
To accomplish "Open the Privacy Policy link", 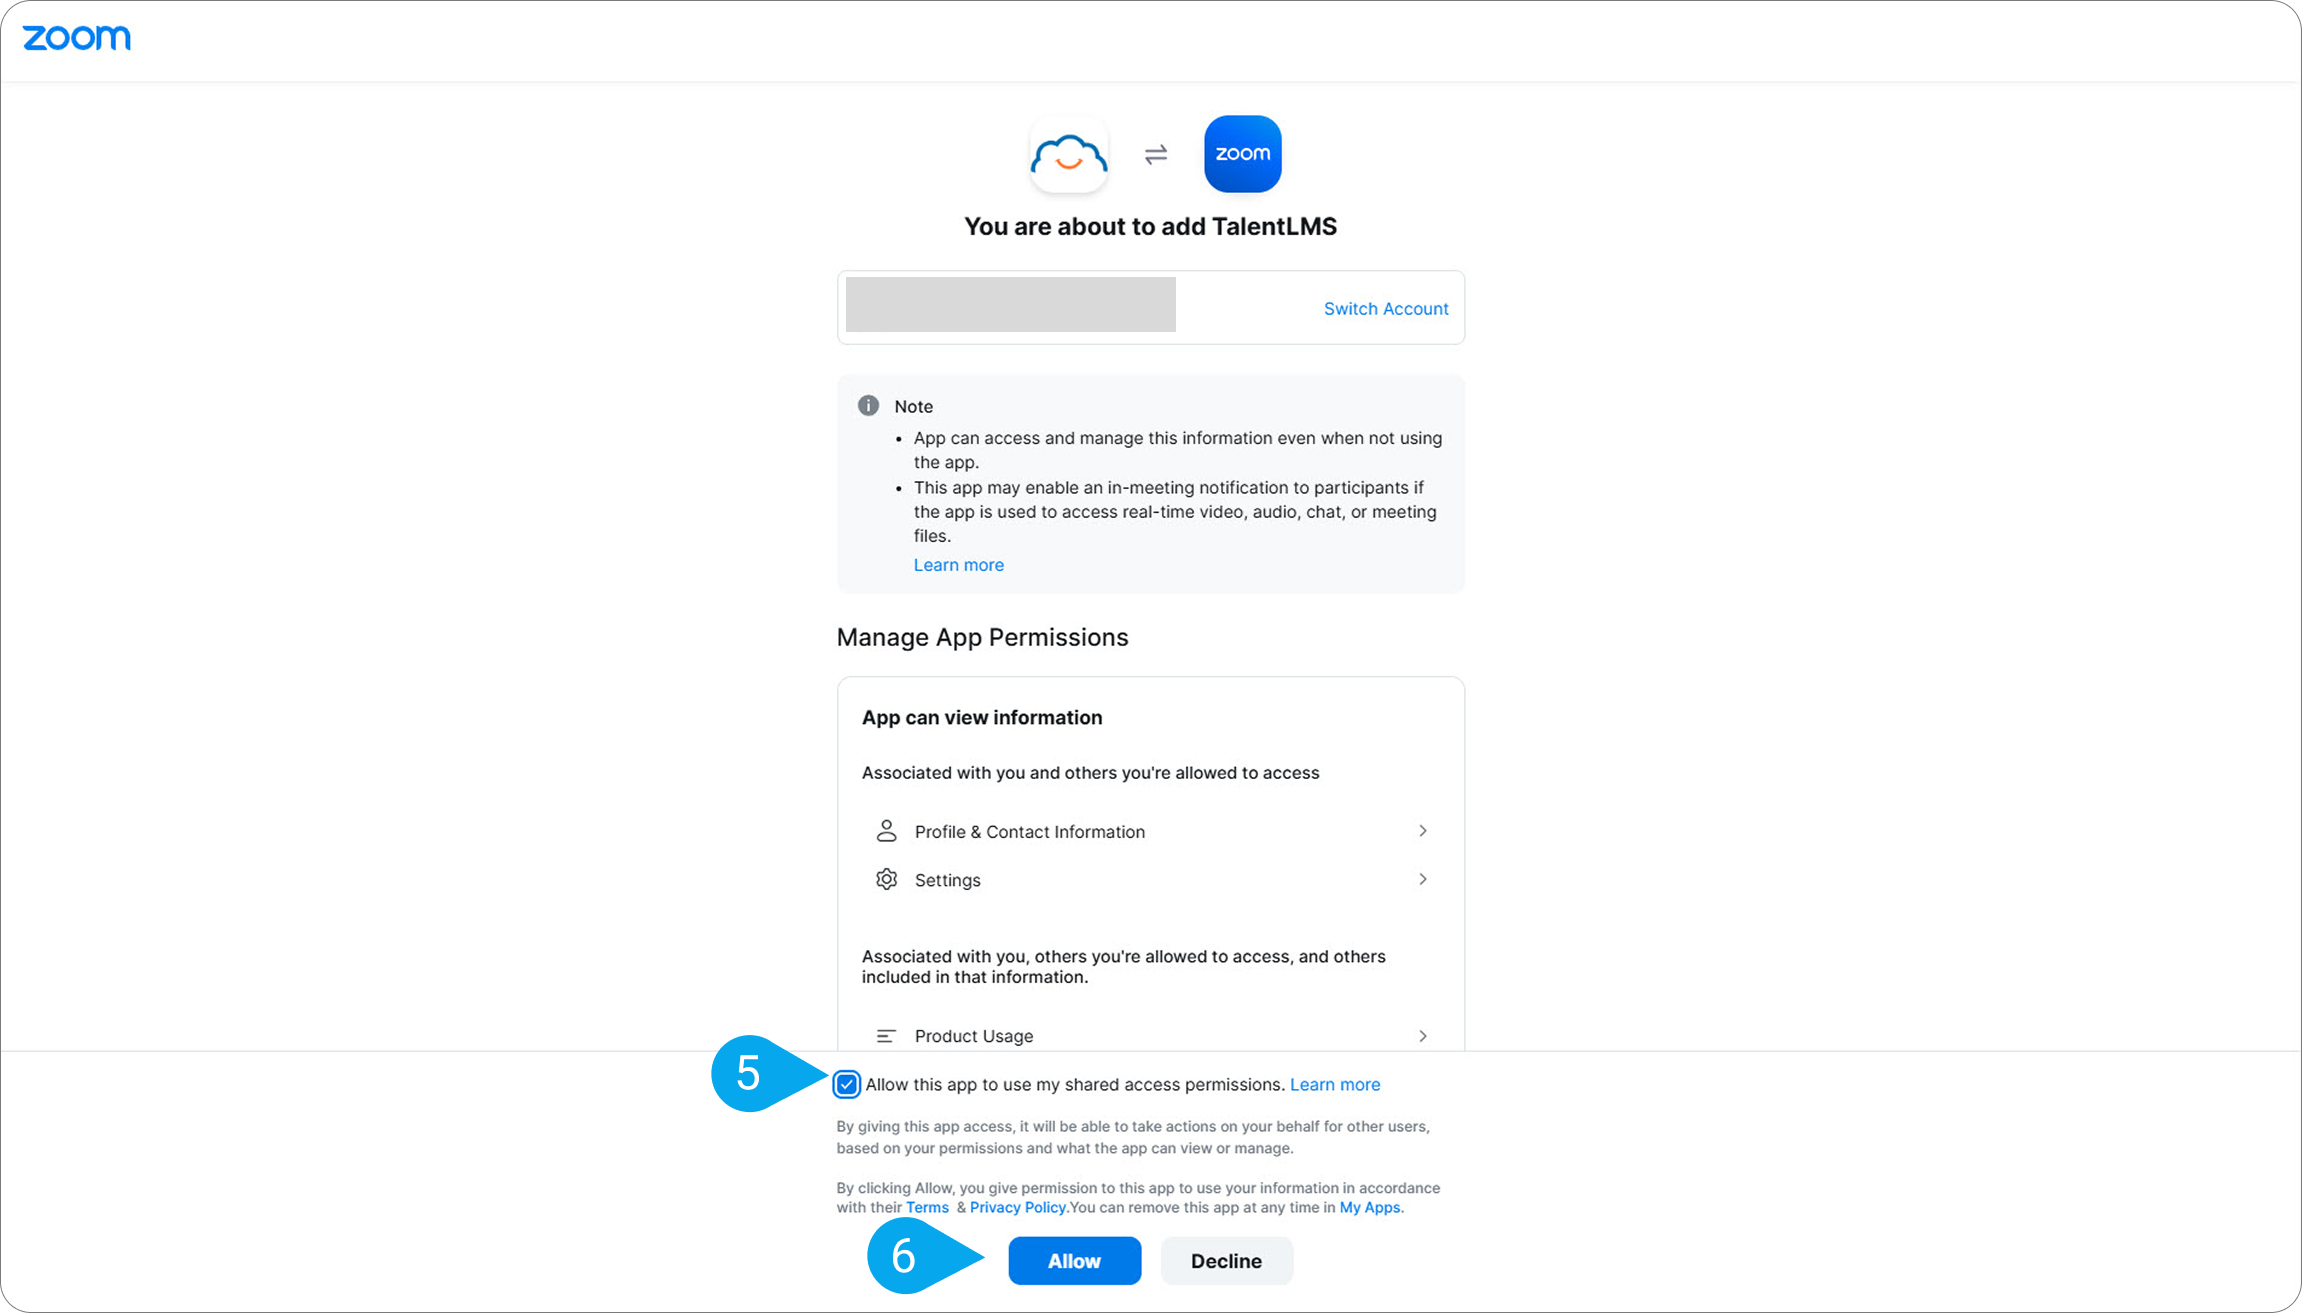I will [x=1017, y=1207].
